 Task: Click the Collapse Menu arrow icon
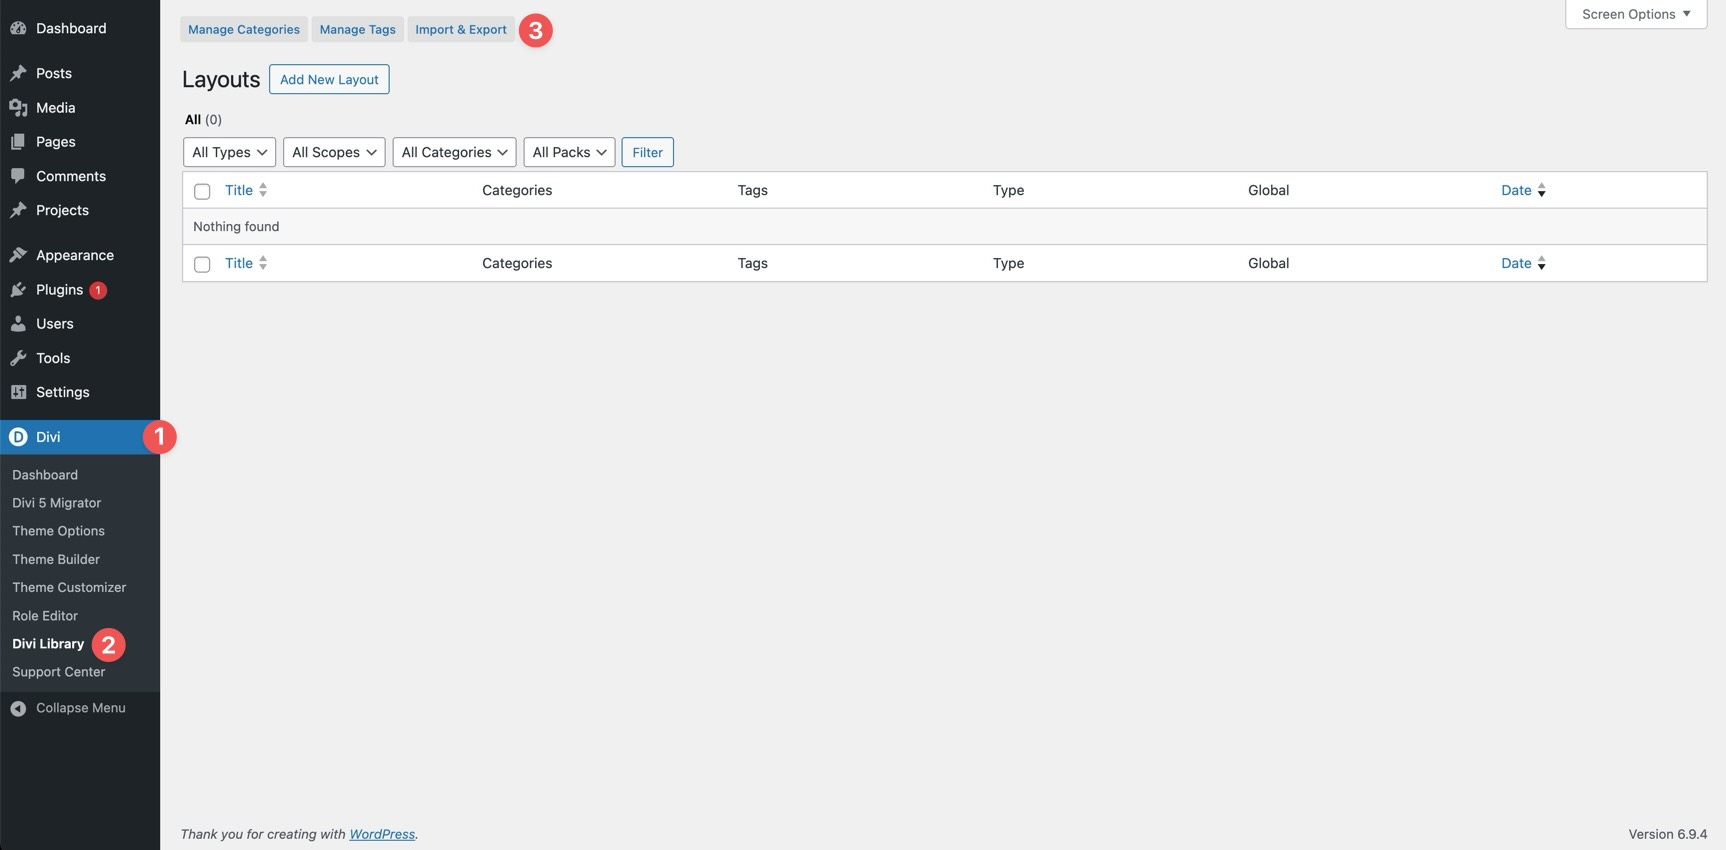point(18,708)
